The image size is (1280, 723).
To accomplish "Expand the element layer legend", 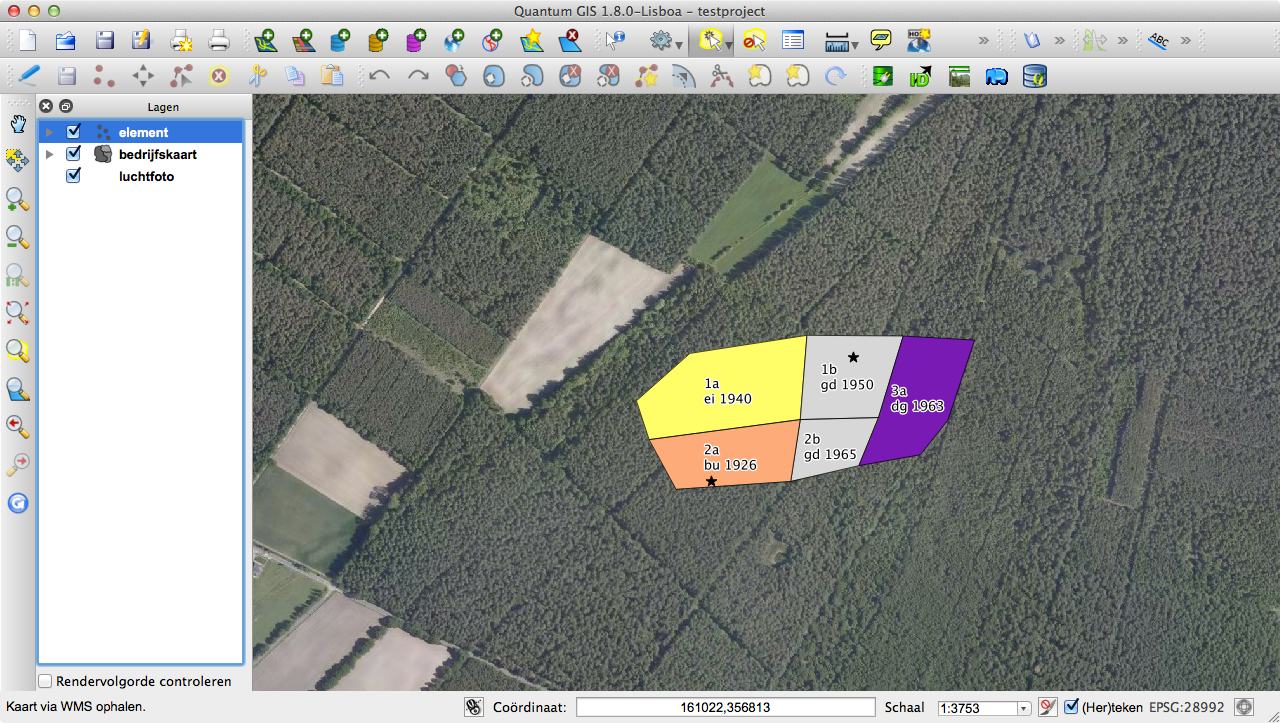I will [x=48, y=132].
